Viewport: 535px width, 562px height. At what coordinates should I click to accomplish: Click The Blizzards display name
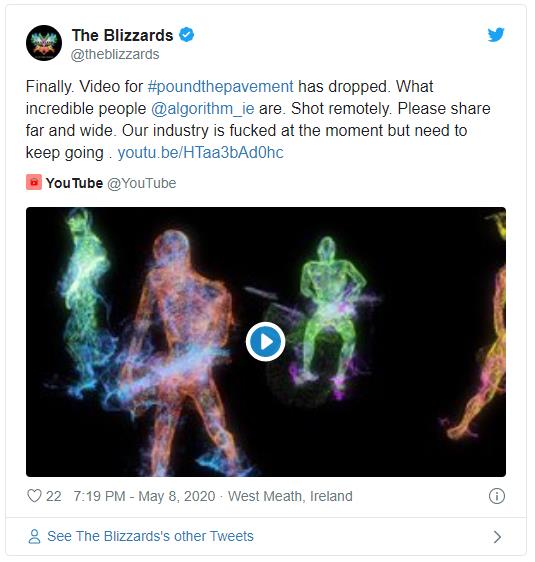[x=123, y=35]
